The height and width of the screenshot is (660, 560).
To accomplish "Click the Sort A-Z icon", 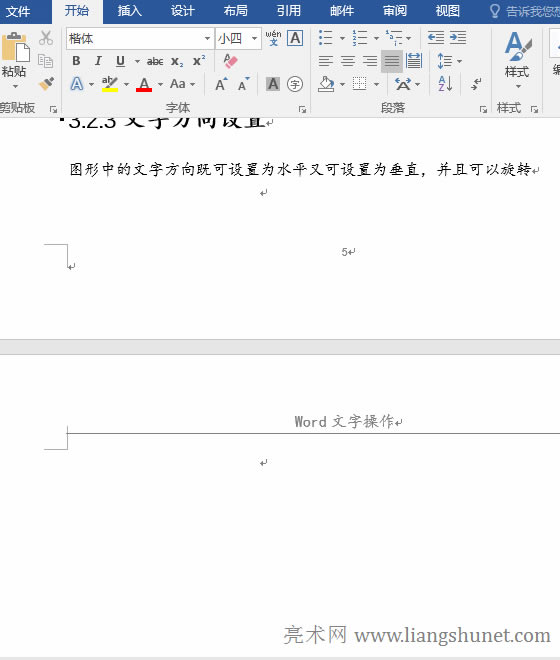I will 445,84.
